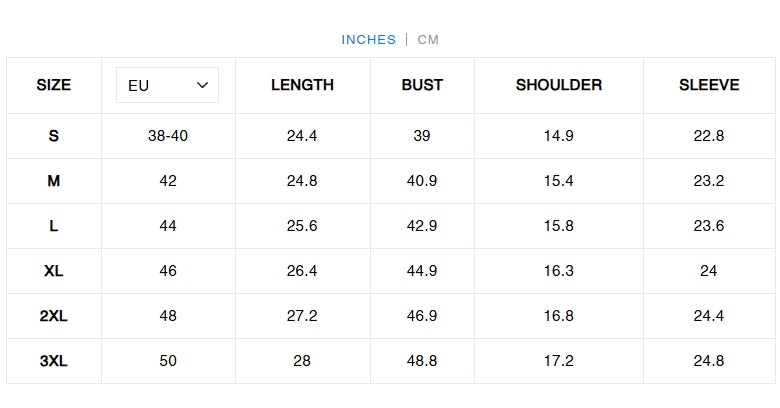Switch units to CM
Viewport: 780px width, 408px height.
pos(428,40)
